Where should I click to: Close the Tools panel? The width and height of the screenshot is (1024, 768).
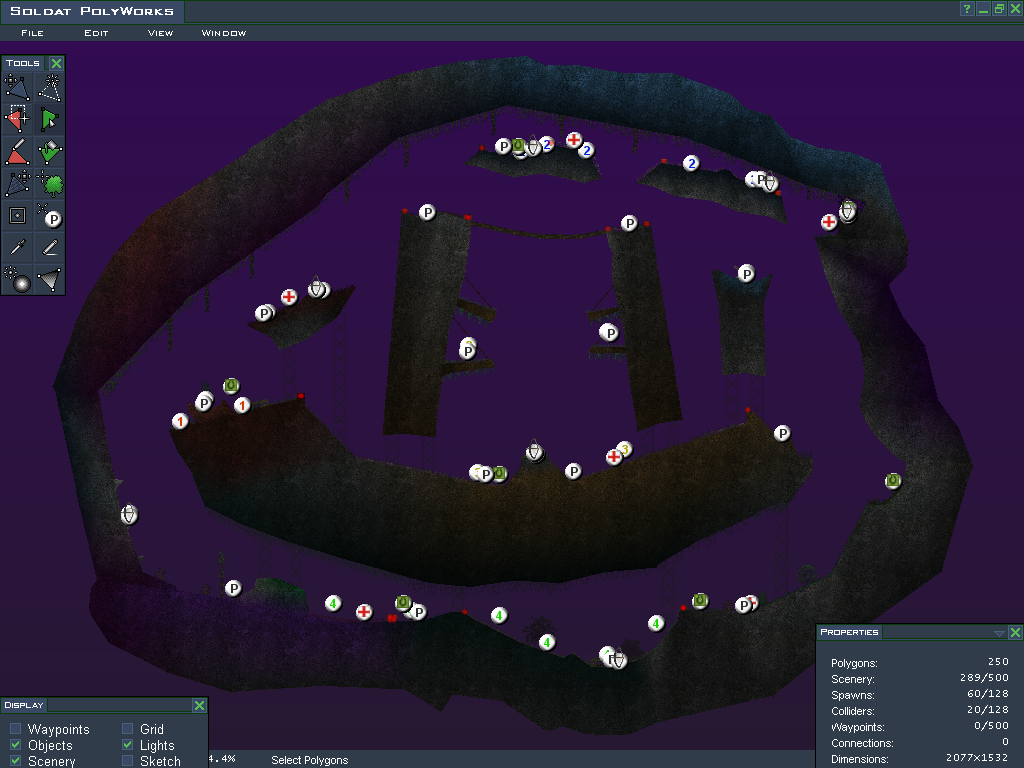click(56, 63)
